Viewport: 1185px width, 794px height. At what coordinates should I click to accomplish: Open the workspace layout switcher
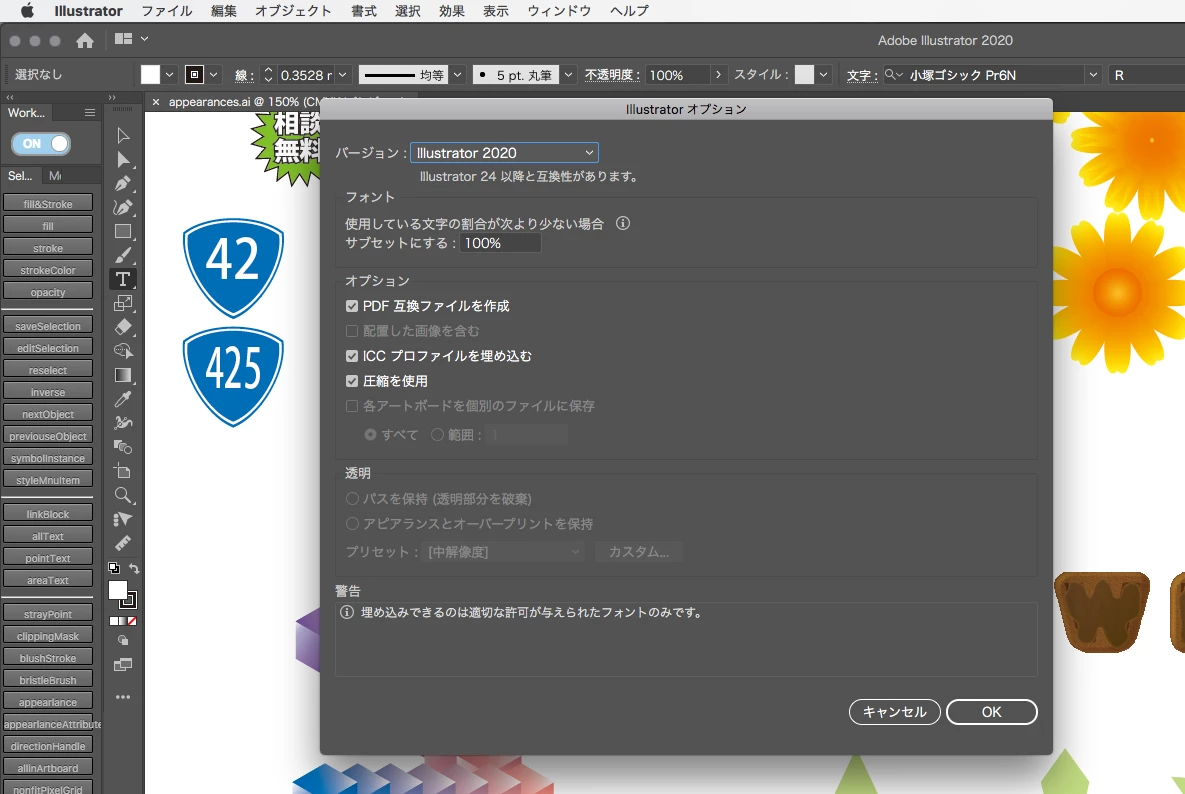131,39
